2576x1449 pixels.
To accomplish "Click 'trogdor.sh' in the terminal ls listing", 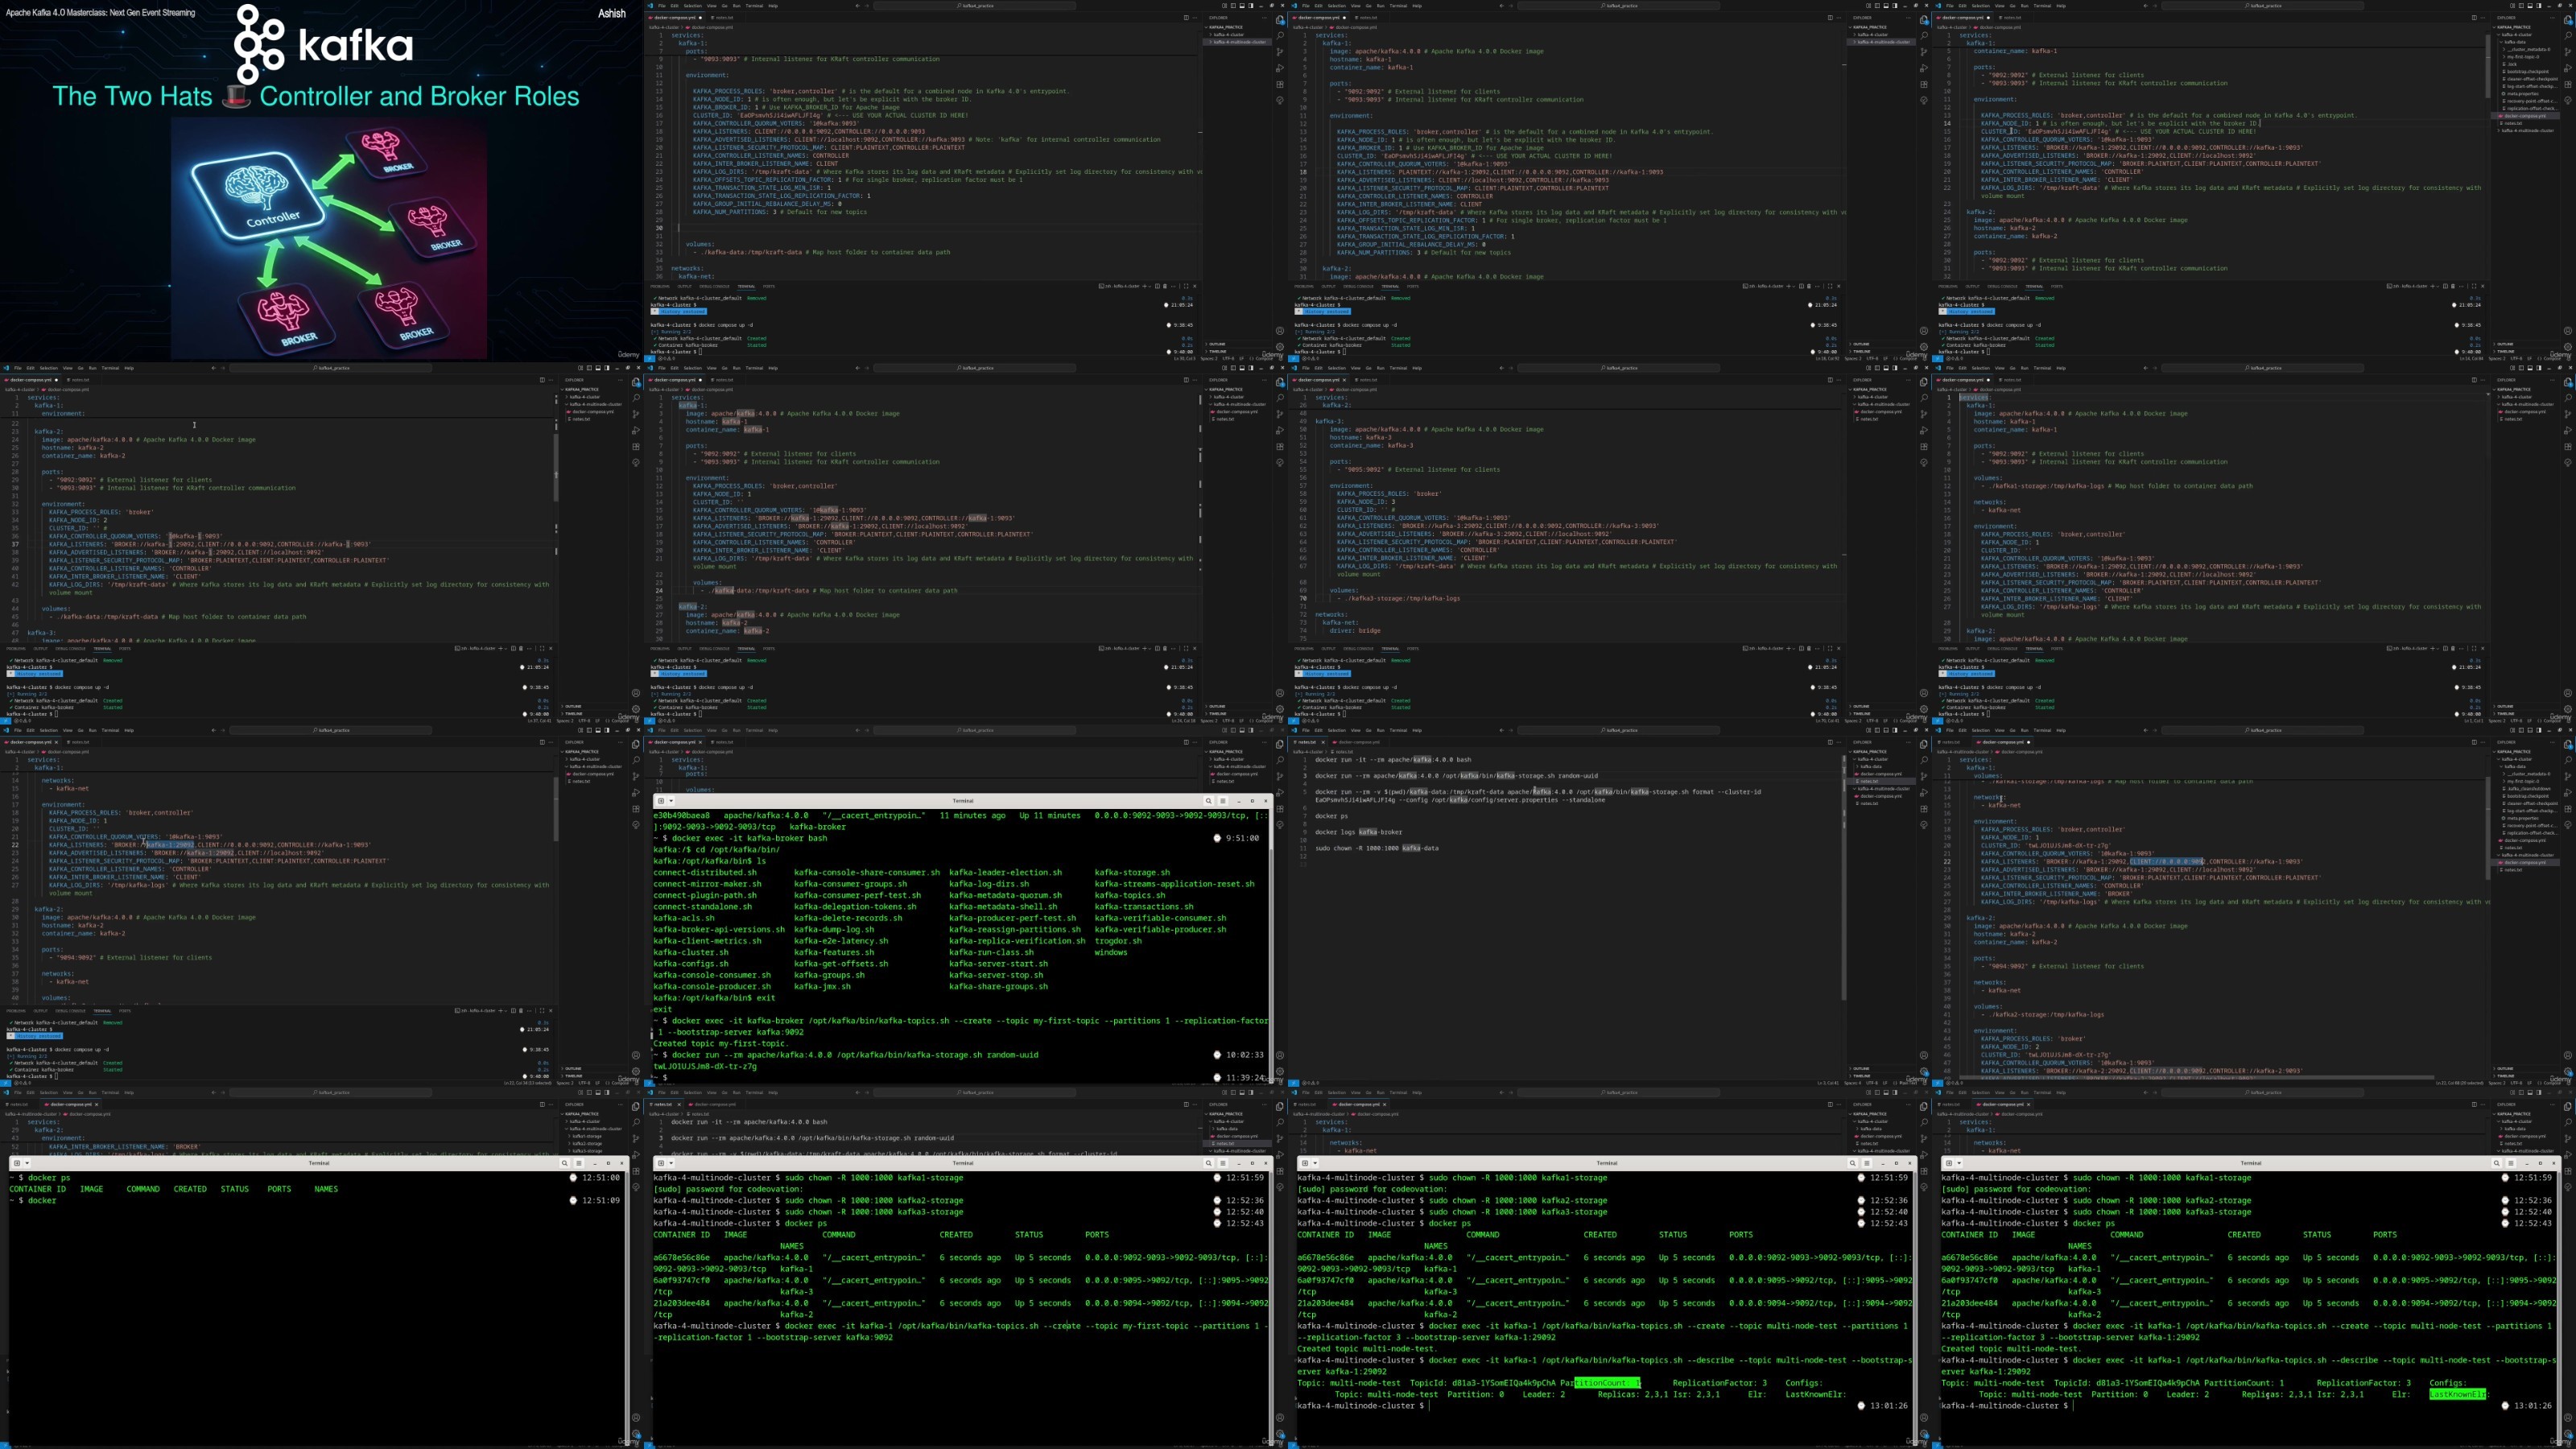I will [x=1118, y=941].
